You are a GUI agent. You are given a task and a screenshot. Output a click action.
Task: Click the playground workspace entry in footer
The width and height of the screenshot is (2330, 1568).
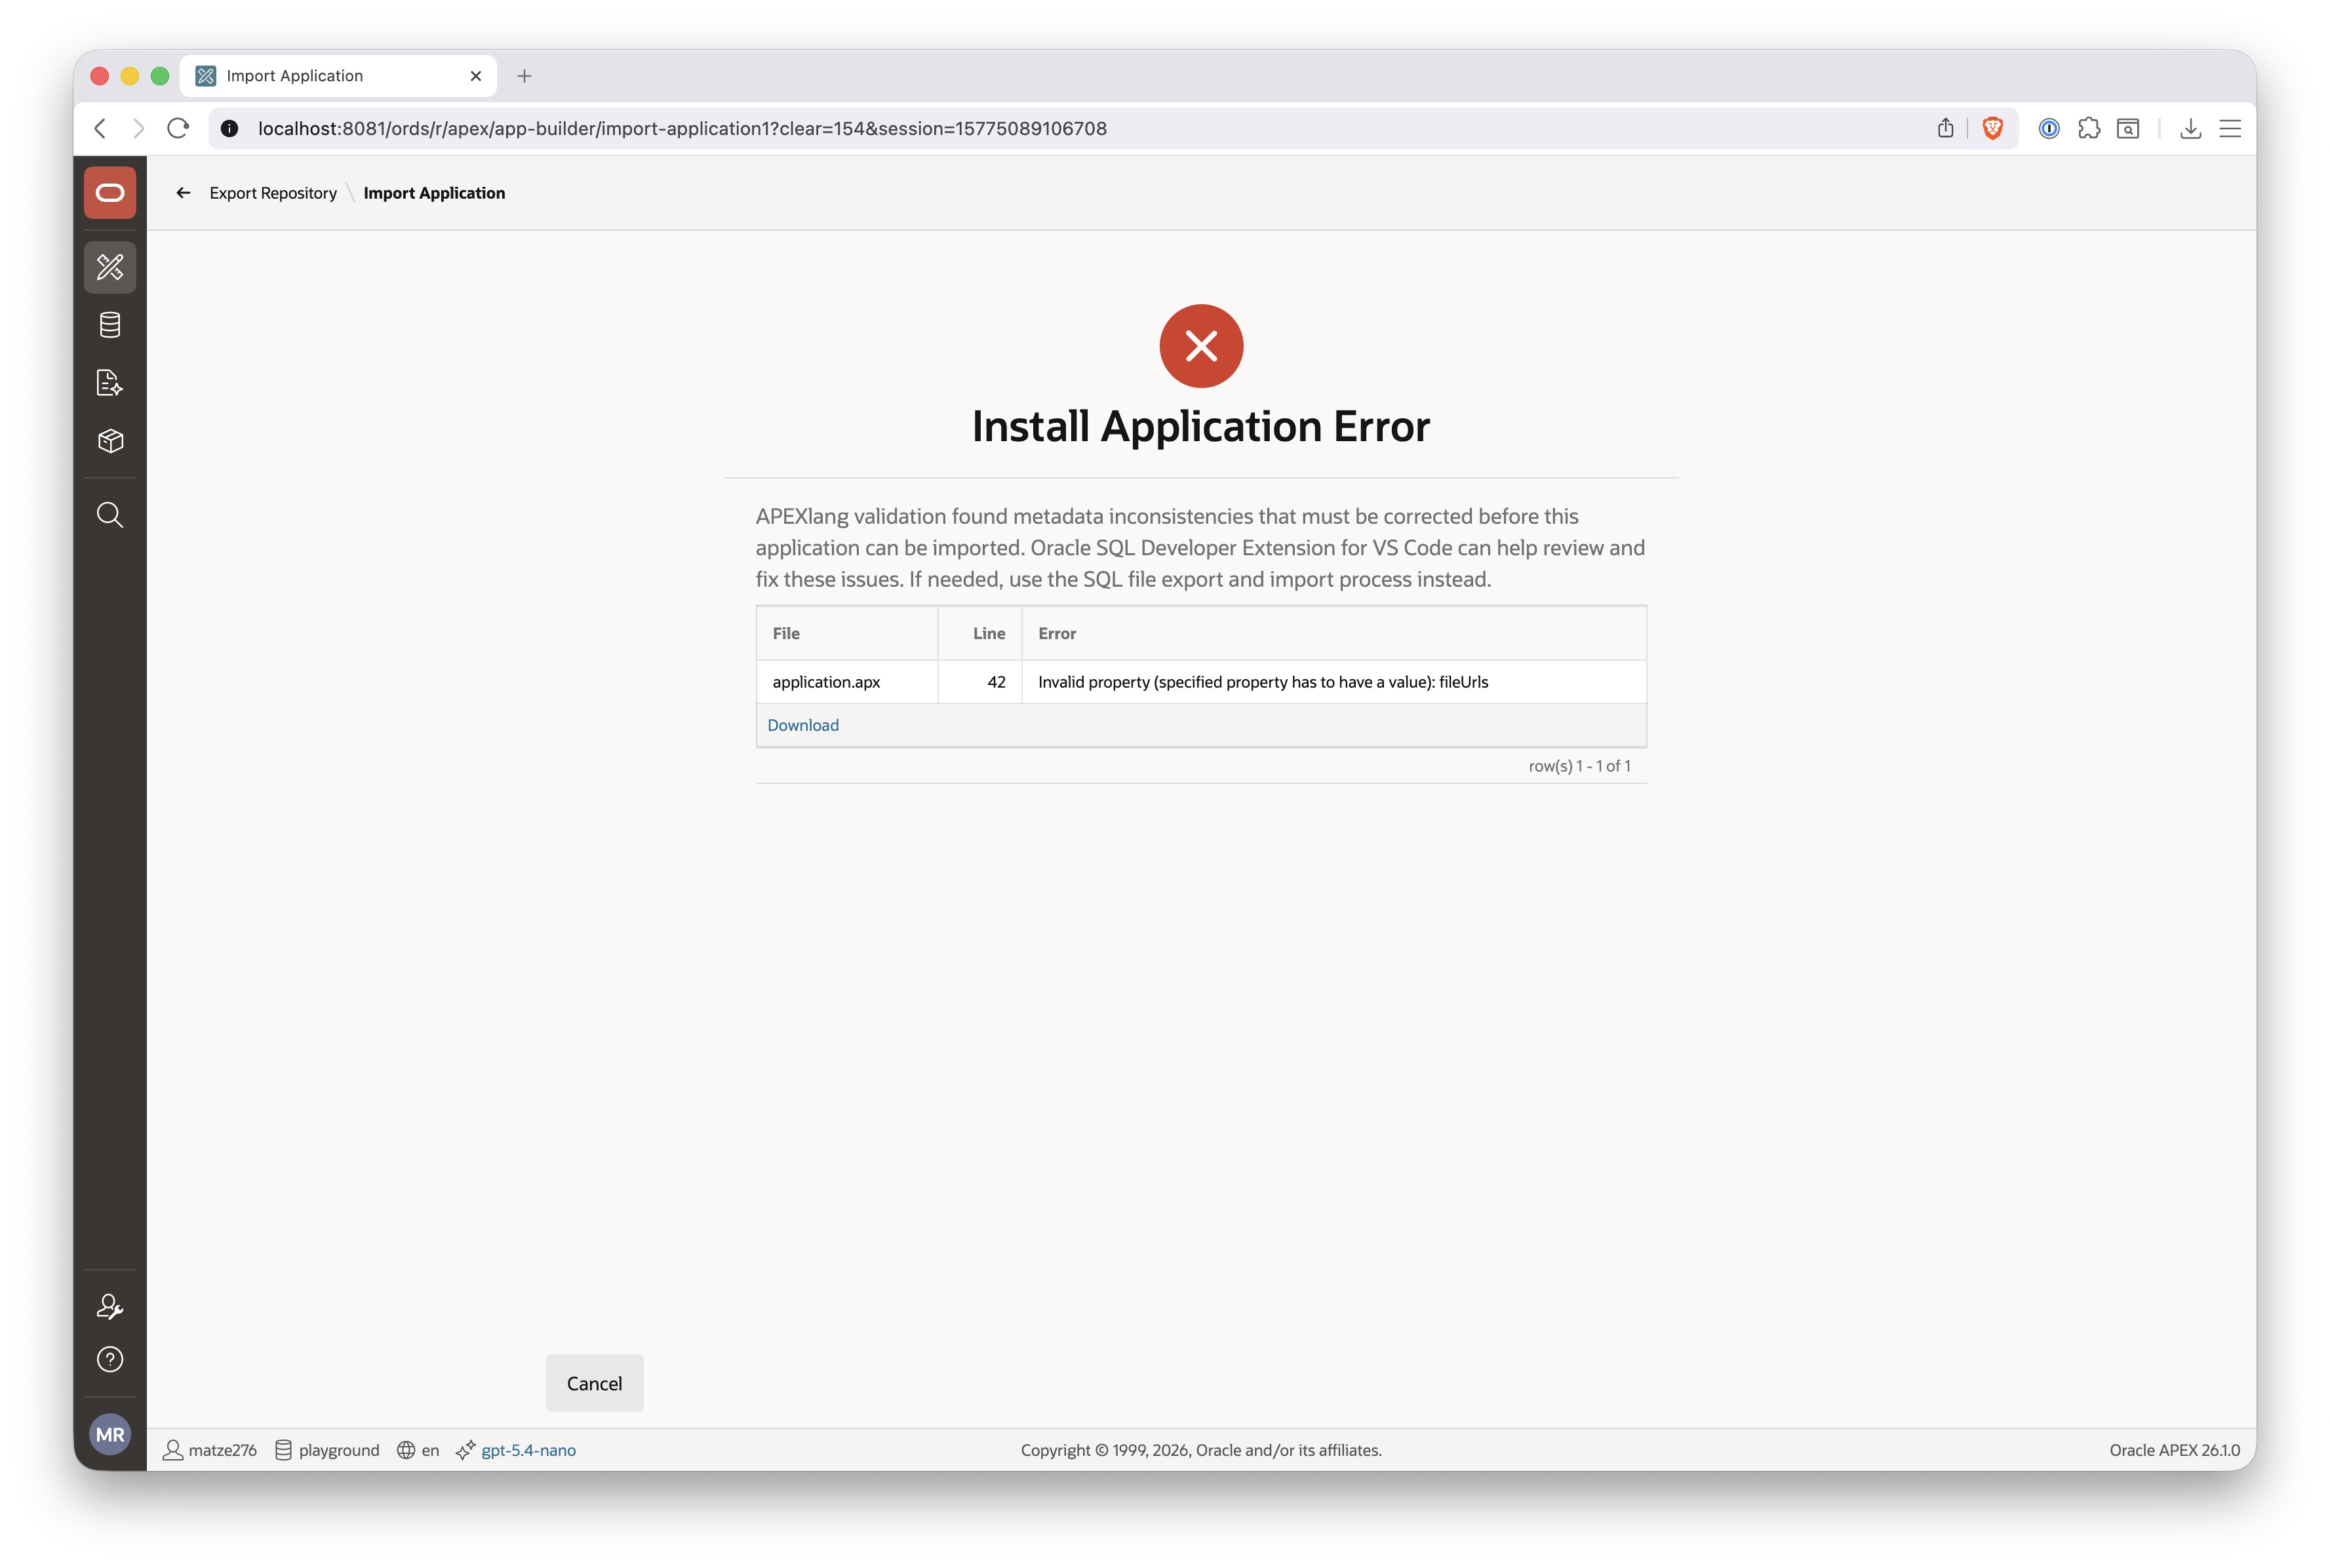pos(327,1450)
